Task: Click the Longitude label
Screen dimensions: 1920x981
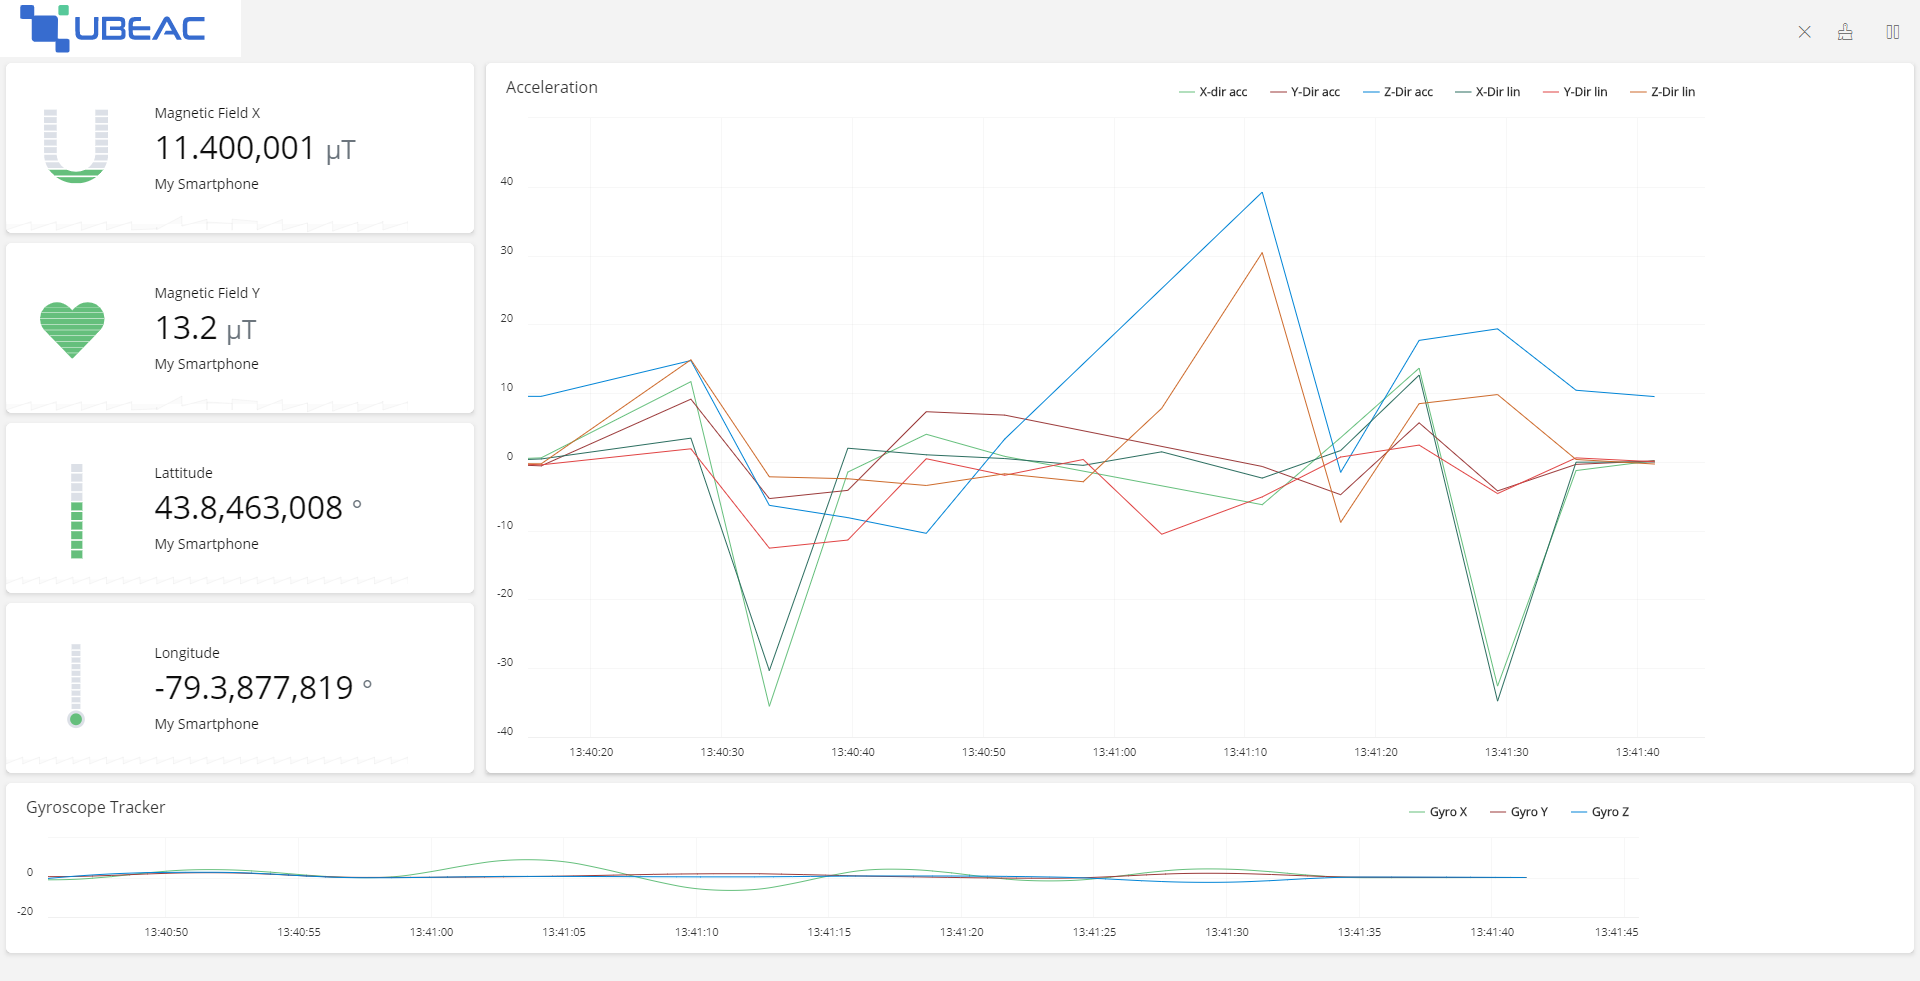Action: click(x=187, y=653)
